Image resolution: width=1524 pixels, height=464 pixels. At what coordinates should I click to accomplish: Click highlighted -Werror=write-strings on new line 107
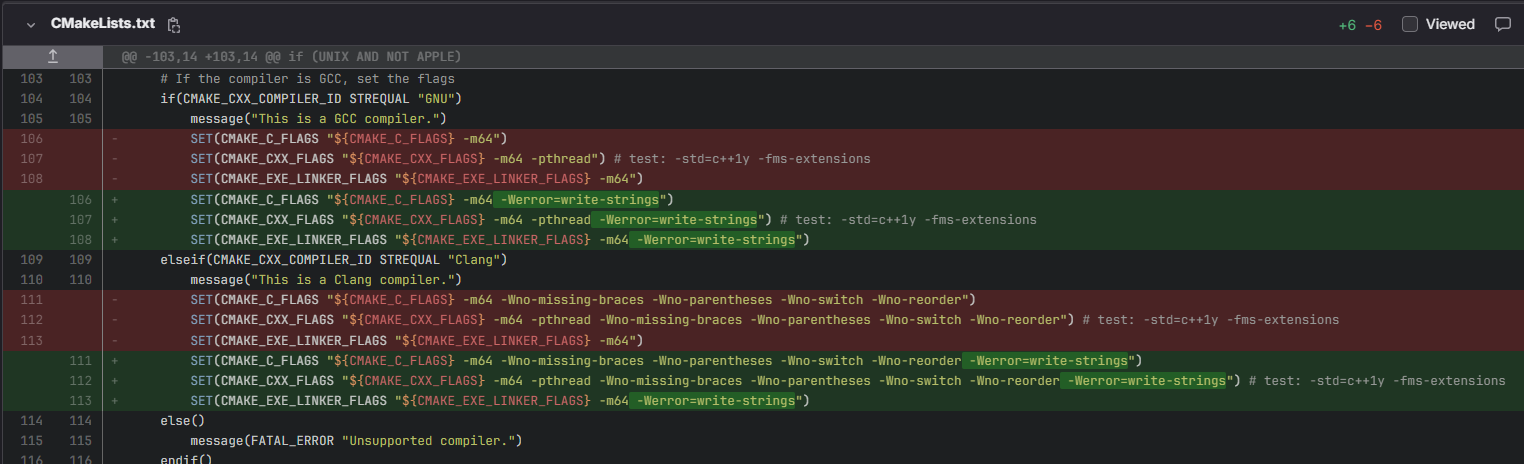pyautogui.click(x=675, y=219)
